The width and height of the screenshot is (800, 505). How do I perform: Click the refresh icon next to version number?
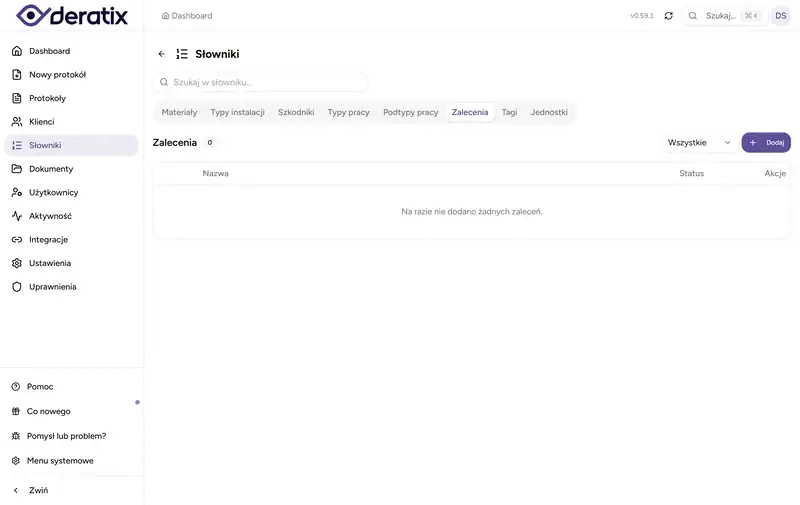[668, 16]
